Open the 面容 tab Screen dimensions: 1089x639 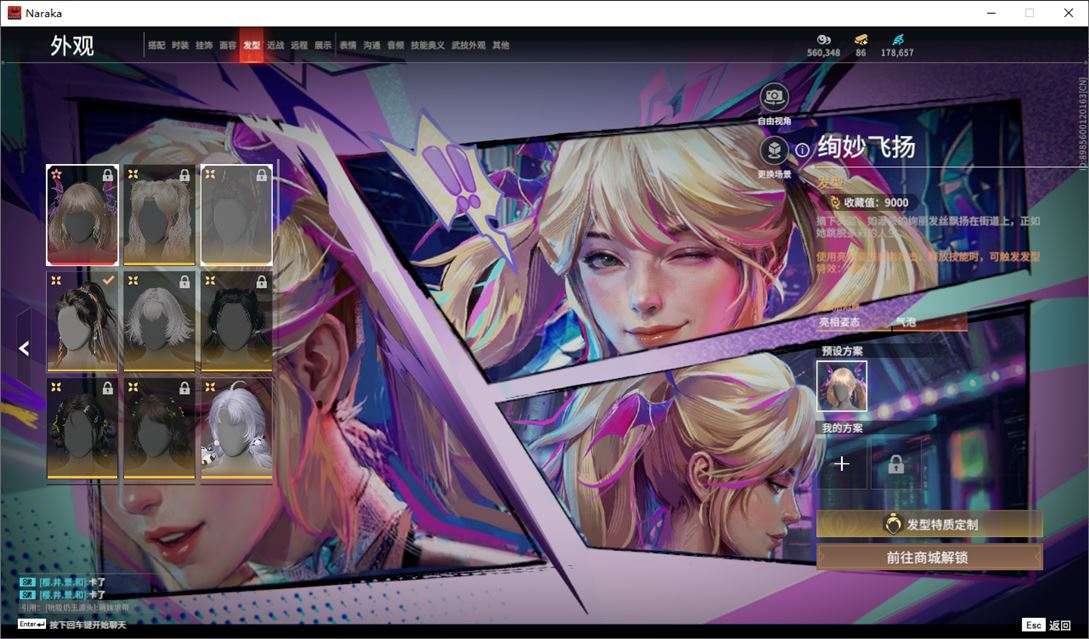(228, 45)
